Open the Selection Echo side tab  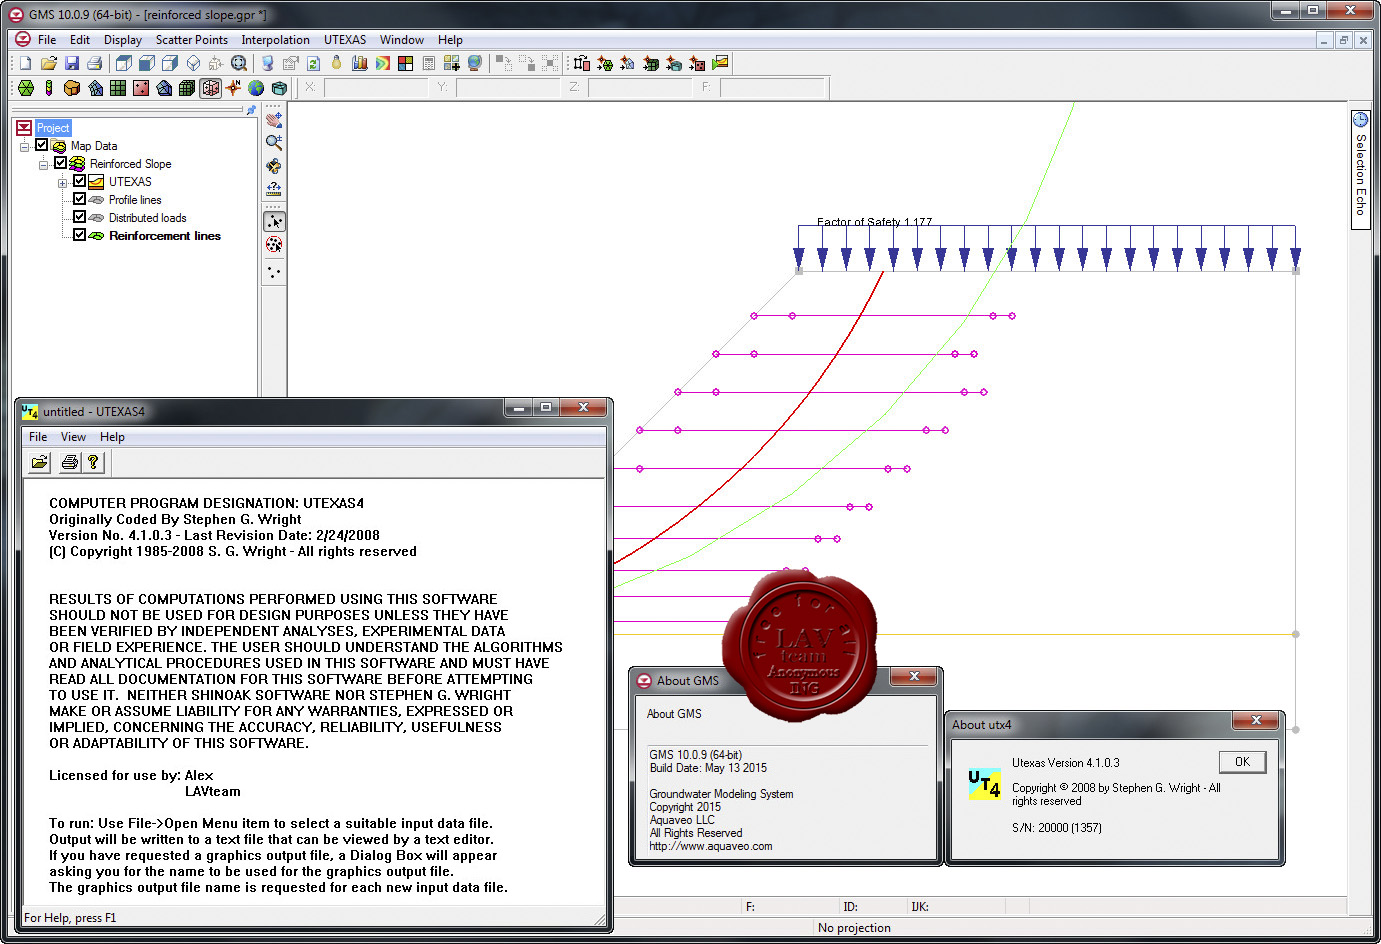point(1360,168)
